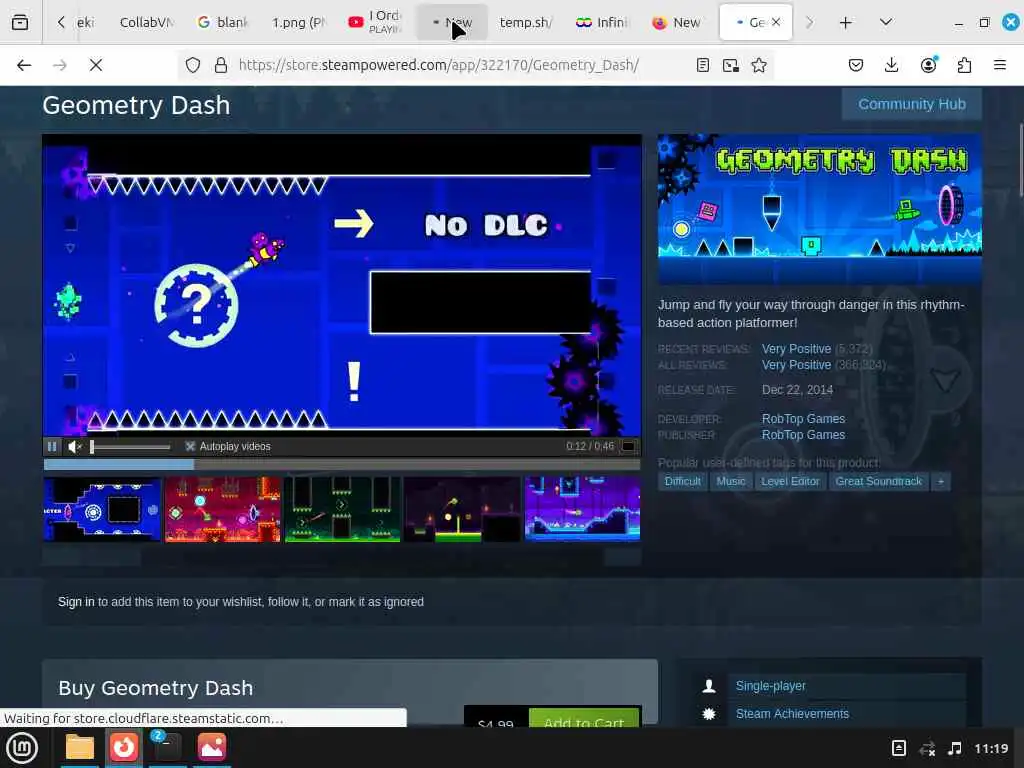Select the red level screenshot thumbnail
The image size is (1024, 768).
click(x=222, y=509)
